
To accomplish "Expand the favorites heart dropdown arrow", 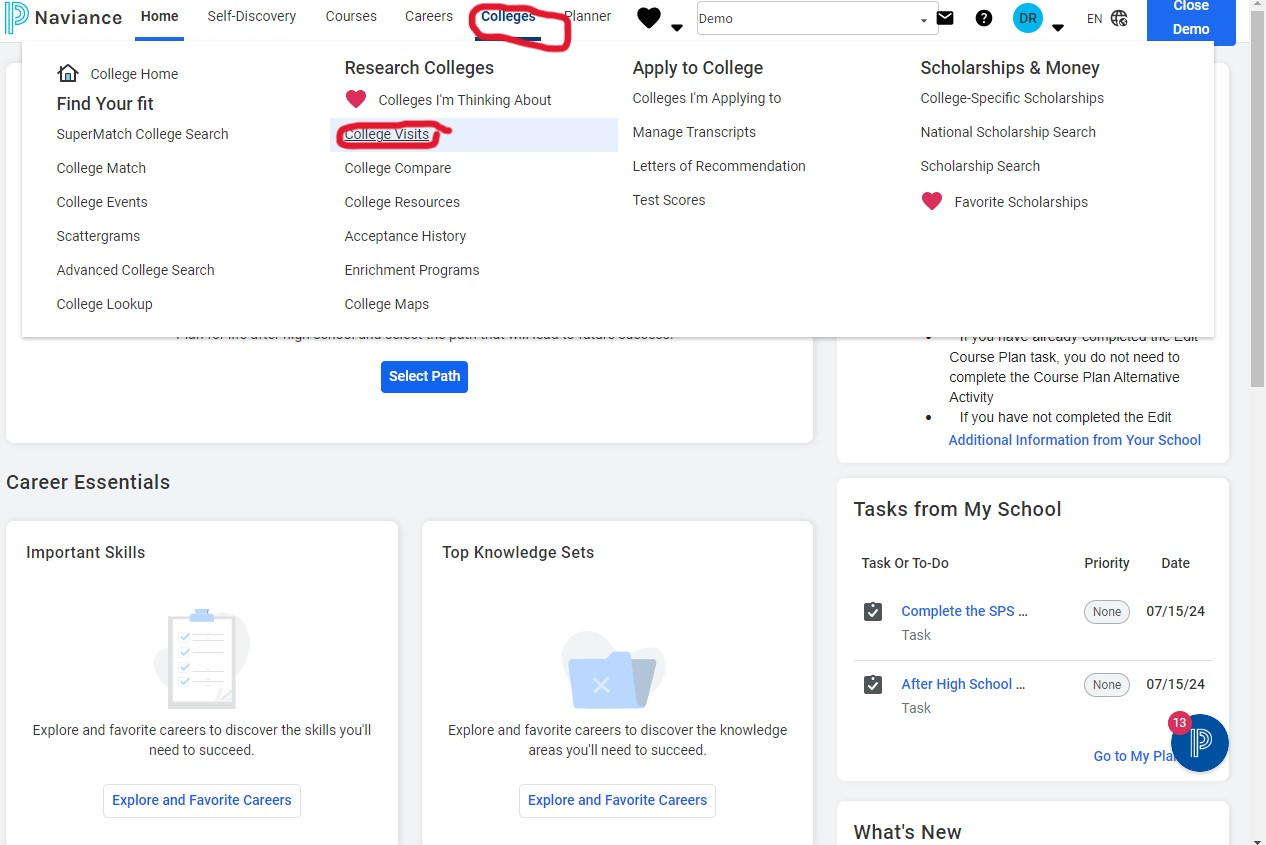I will [x=677, y=27].
